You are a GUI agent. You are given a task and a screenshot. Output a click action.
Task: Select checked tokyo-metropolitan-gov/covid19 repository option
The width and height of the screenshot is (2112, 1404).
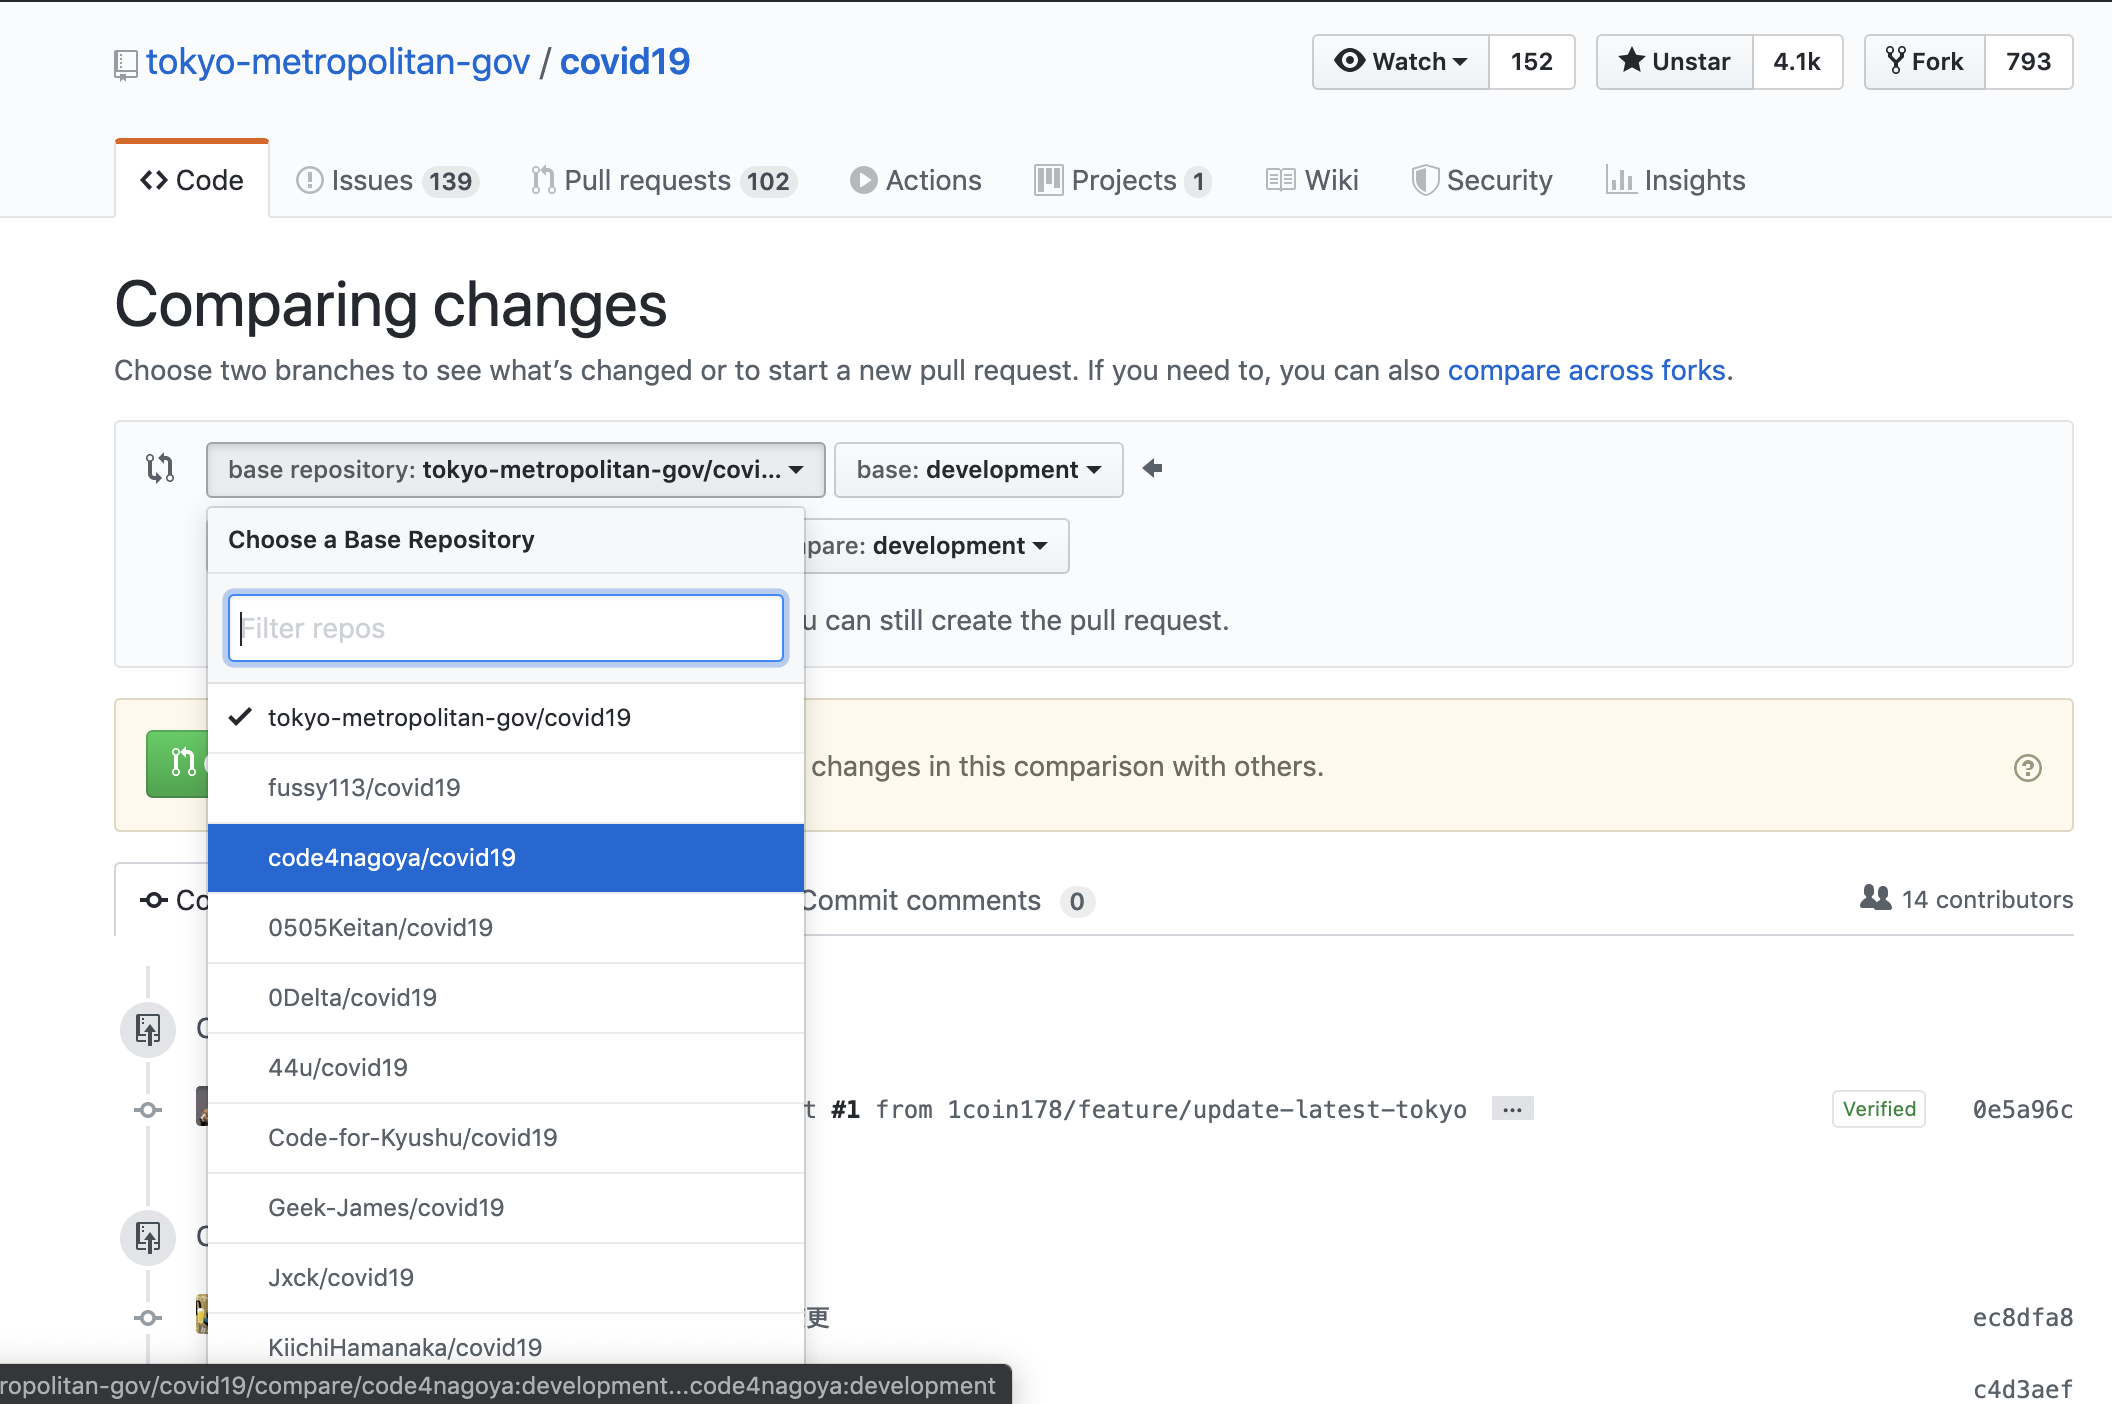(x=449, y=718)
